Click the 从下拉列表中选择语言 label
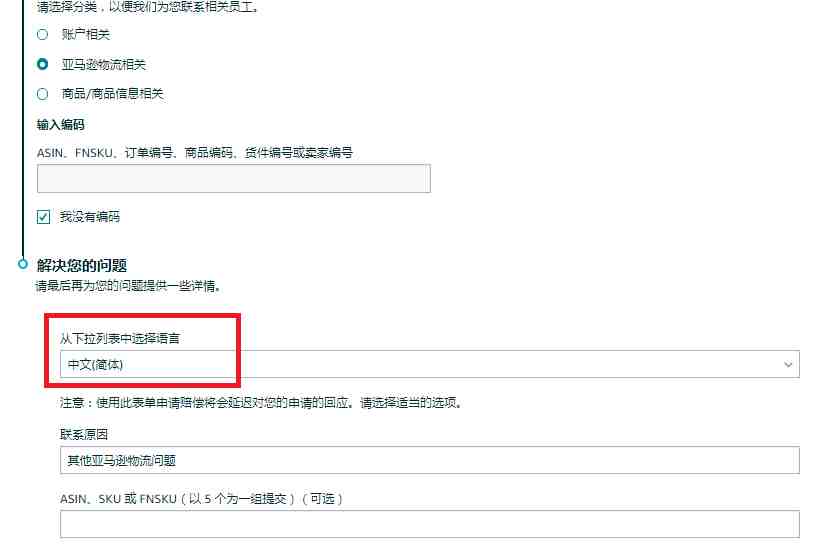Screen dimensions: 835x549 [x=120, y=338]
